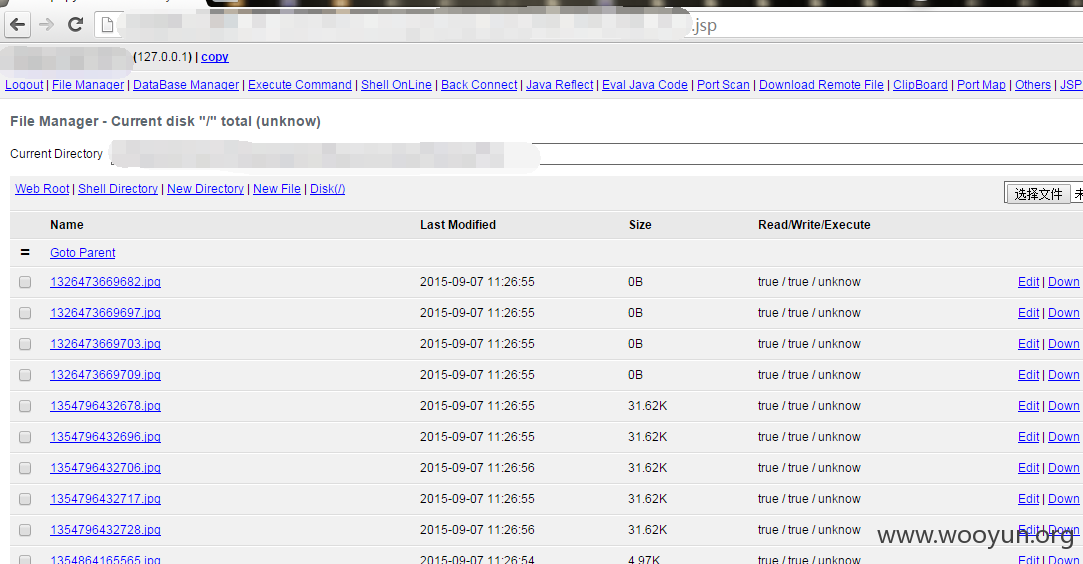Screen dimensions: 1083x564
Task: Open file 1354796432696.jpg
Action: coord(105,437)
